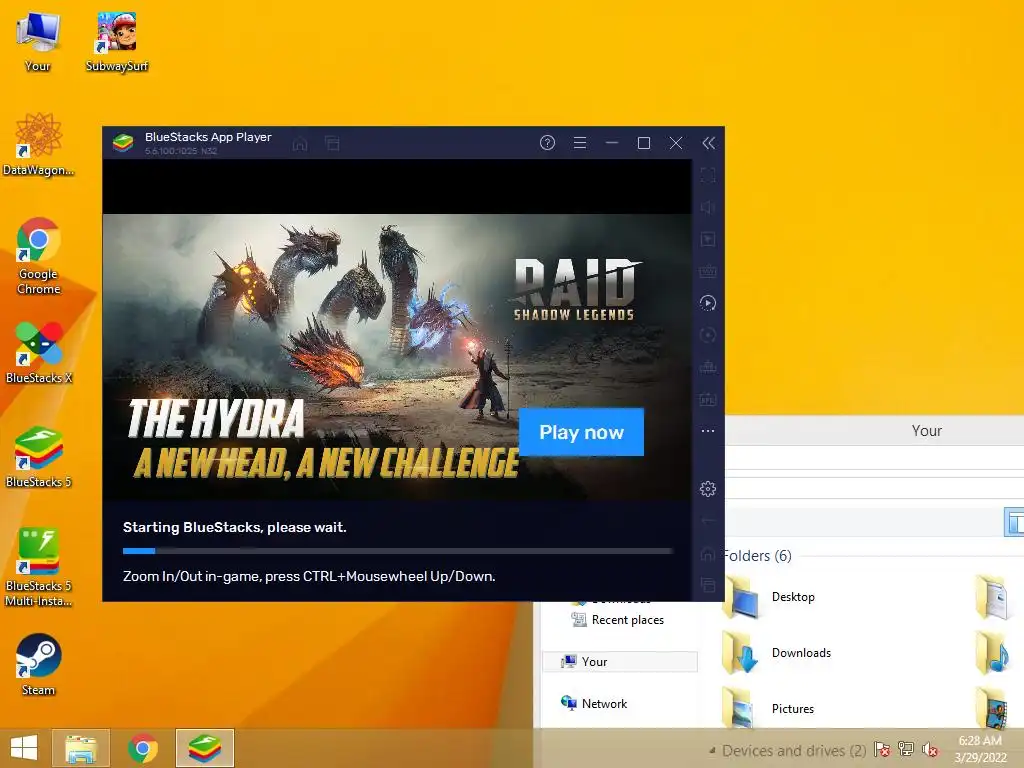Open the Windows Start button
1024x768 pixels.
24,748
